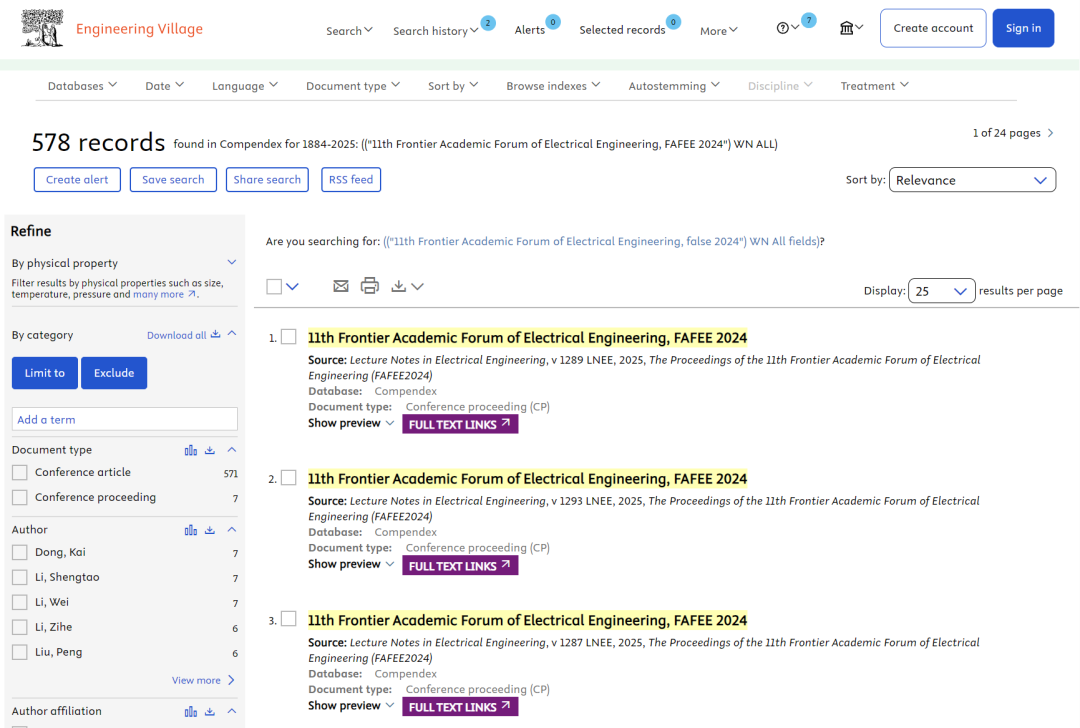Open the Search history menu
The height and width of the screenshot is (728, 1080).
pos(435,30)
